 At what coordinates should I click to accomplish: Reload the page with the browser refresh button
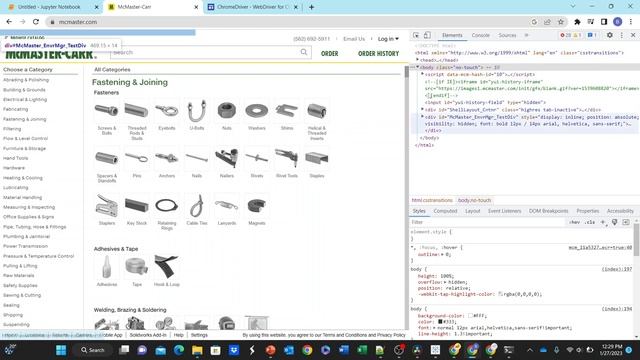pyautogui.click(x=36, y=22)
